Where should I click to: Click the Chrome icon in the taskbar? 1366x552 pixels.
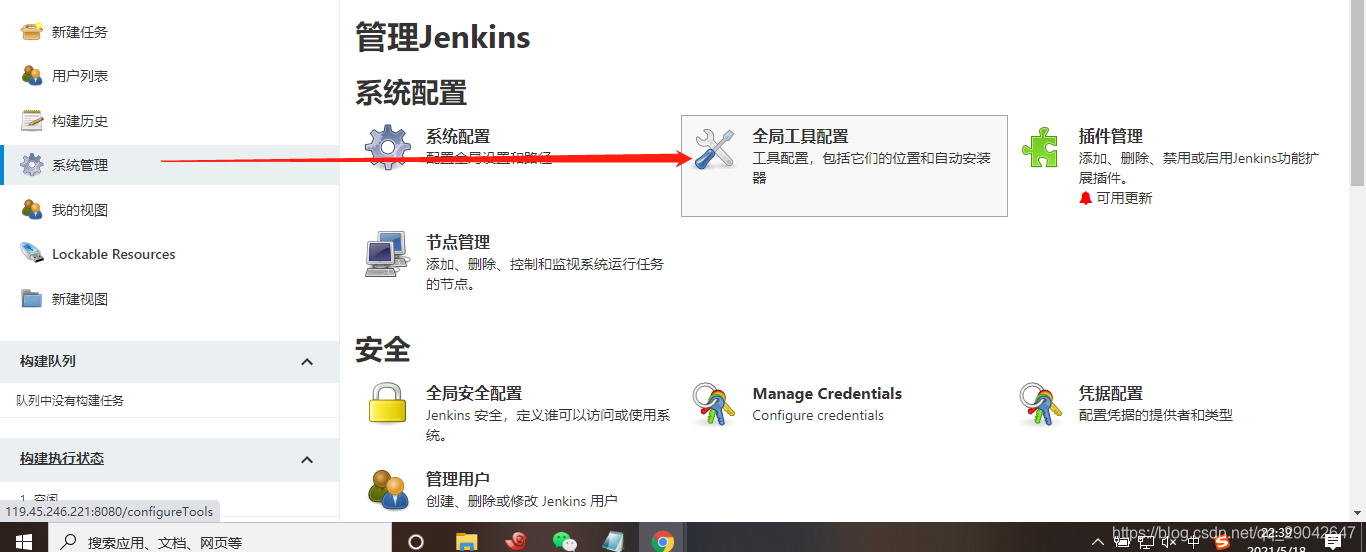tap(662, 541)
